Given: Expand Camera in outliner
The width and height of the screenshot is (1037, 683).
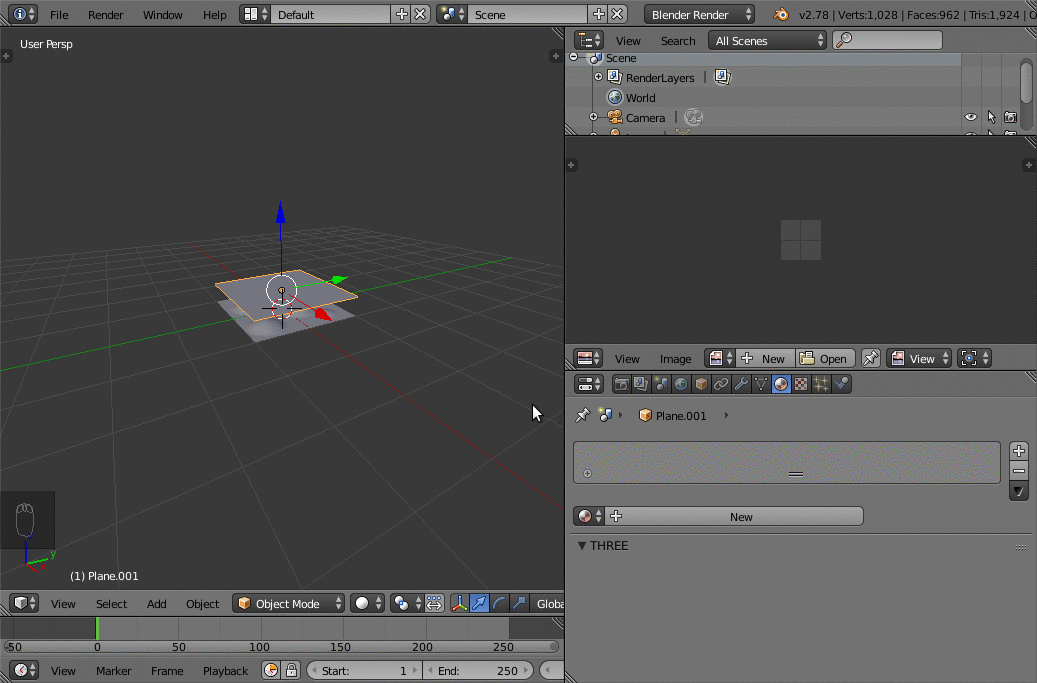Looking at the screenshot, I should [x=593, y=117].
